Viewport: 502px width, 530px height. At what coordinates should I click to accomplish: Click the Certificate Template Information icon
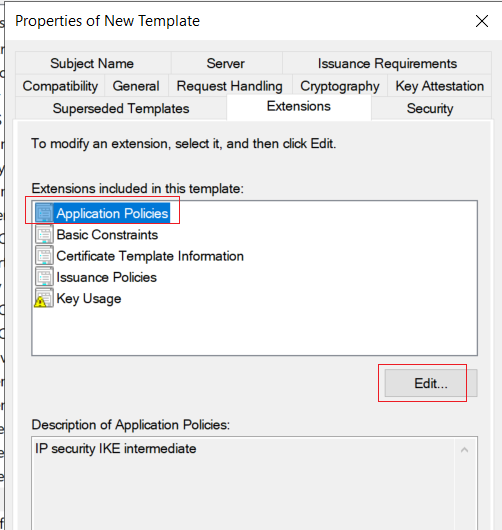point(44,256)
